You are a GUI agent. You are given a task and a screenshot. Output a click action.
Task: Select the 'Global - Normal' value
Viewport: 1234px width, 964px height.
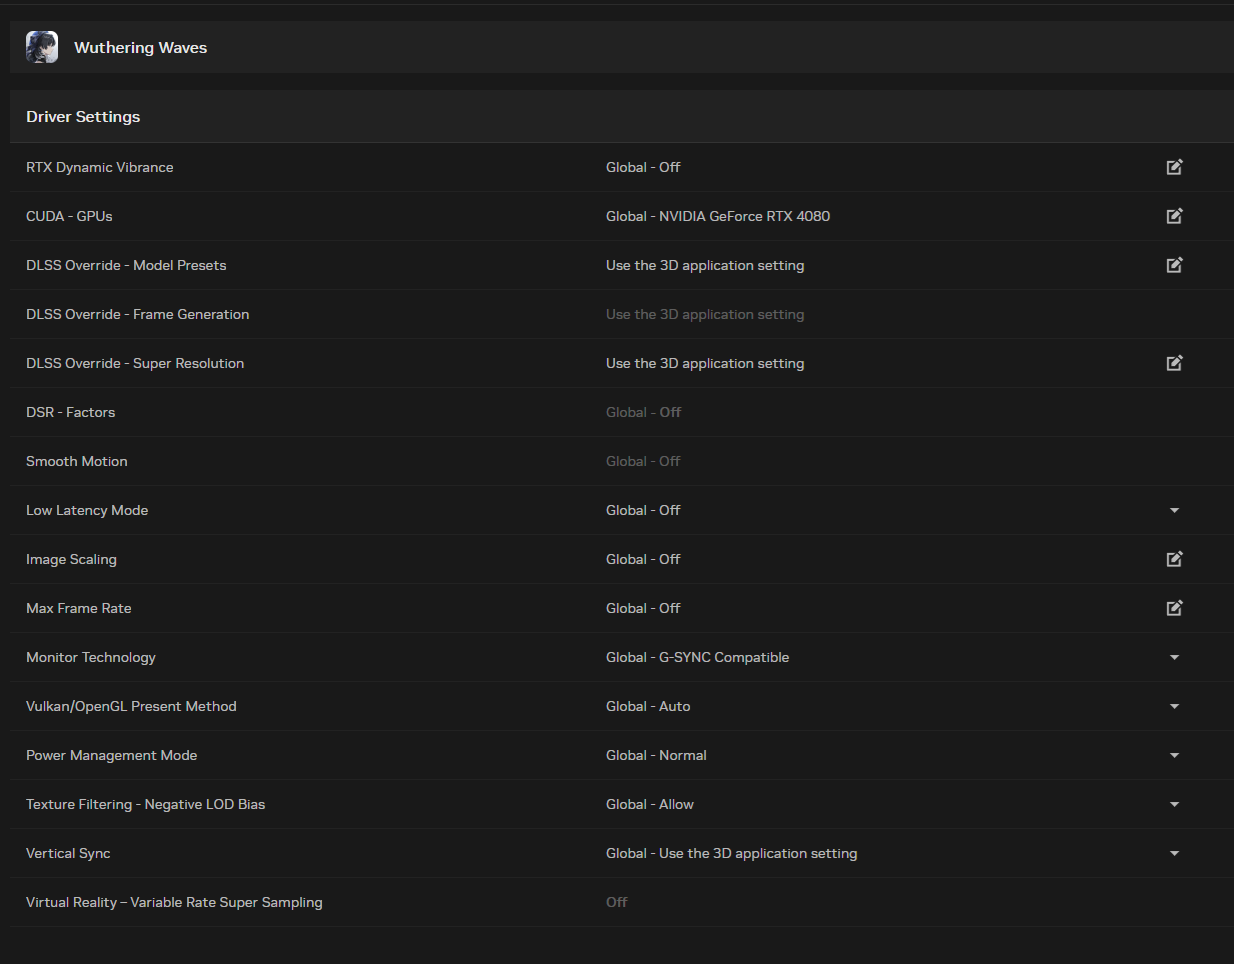coord(657,755)
